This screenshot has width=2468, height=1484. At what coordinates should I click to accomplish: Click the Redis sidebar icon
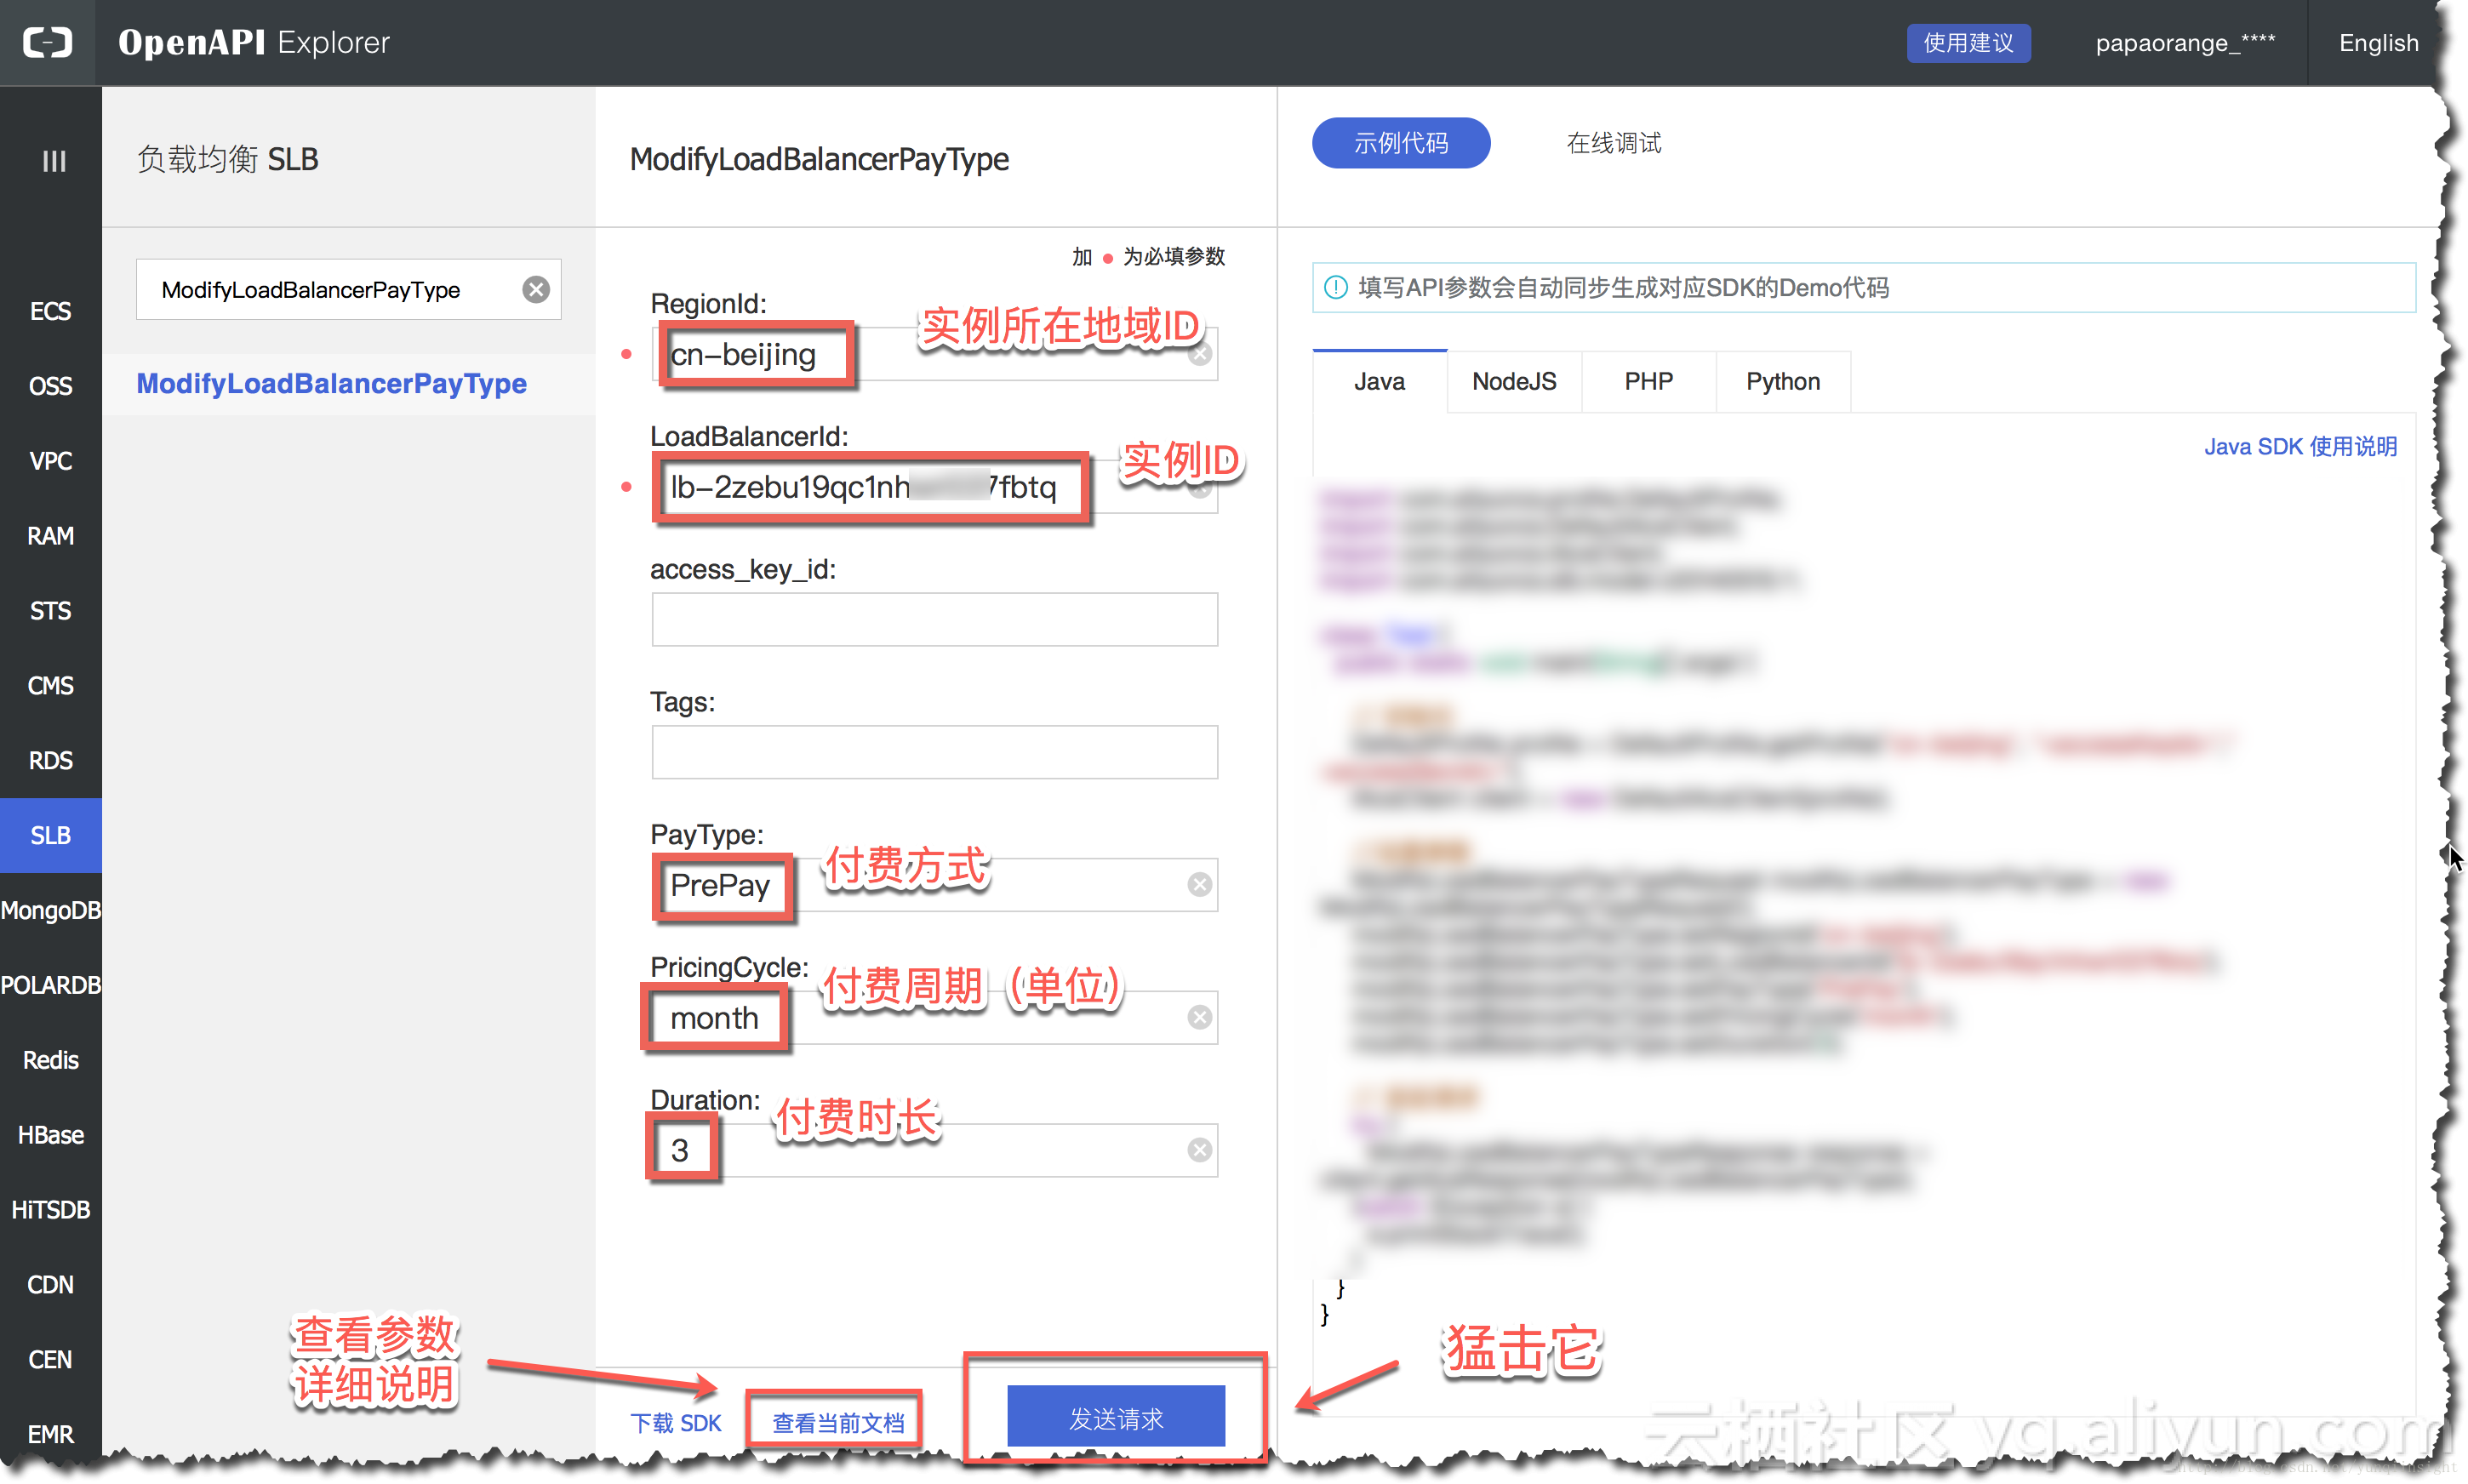coord(49,1059)
